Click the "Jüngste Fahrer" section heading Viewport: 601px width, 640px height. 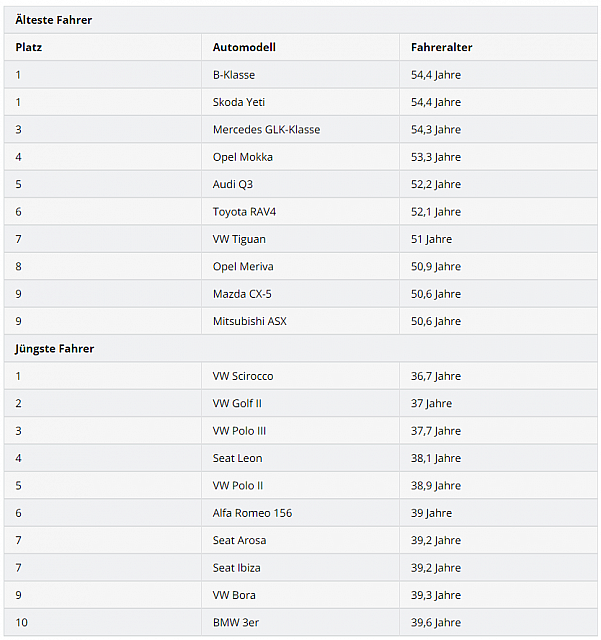[x=54, y=349]
